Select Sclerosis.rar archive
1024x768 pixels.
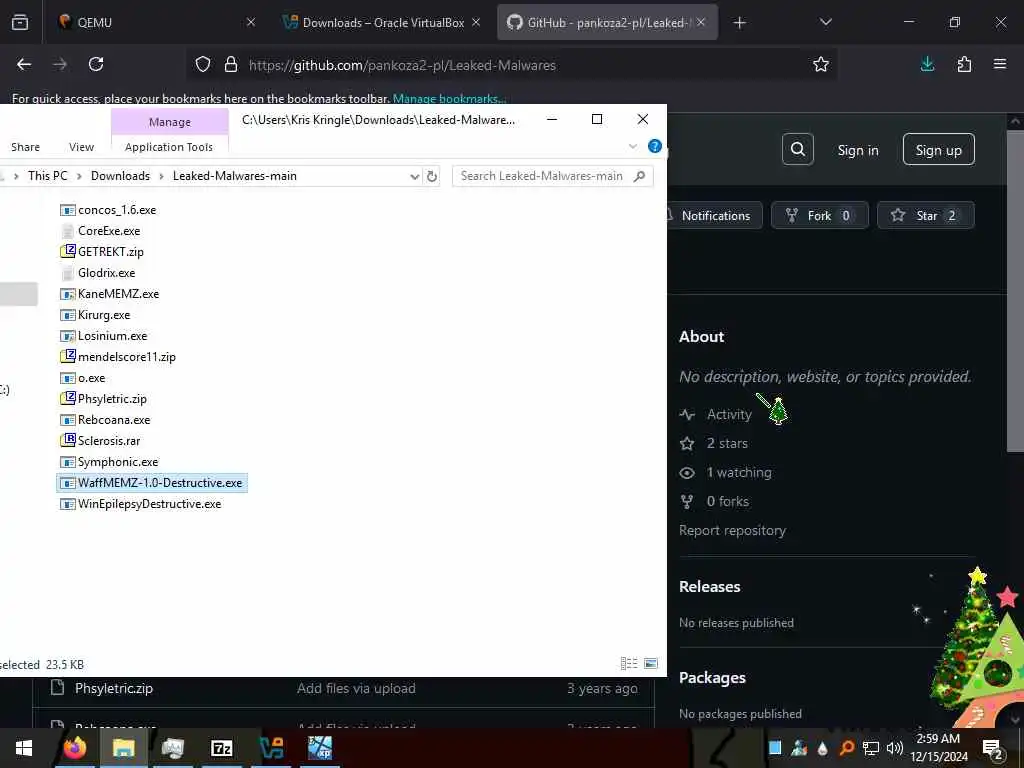[101, 441]
